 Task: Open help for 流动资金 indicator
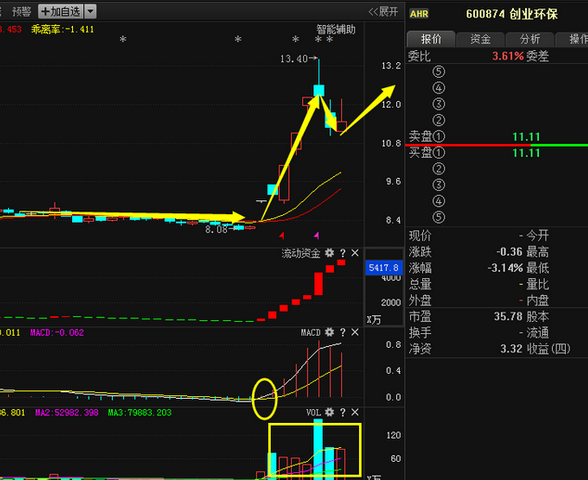point(342,253)
